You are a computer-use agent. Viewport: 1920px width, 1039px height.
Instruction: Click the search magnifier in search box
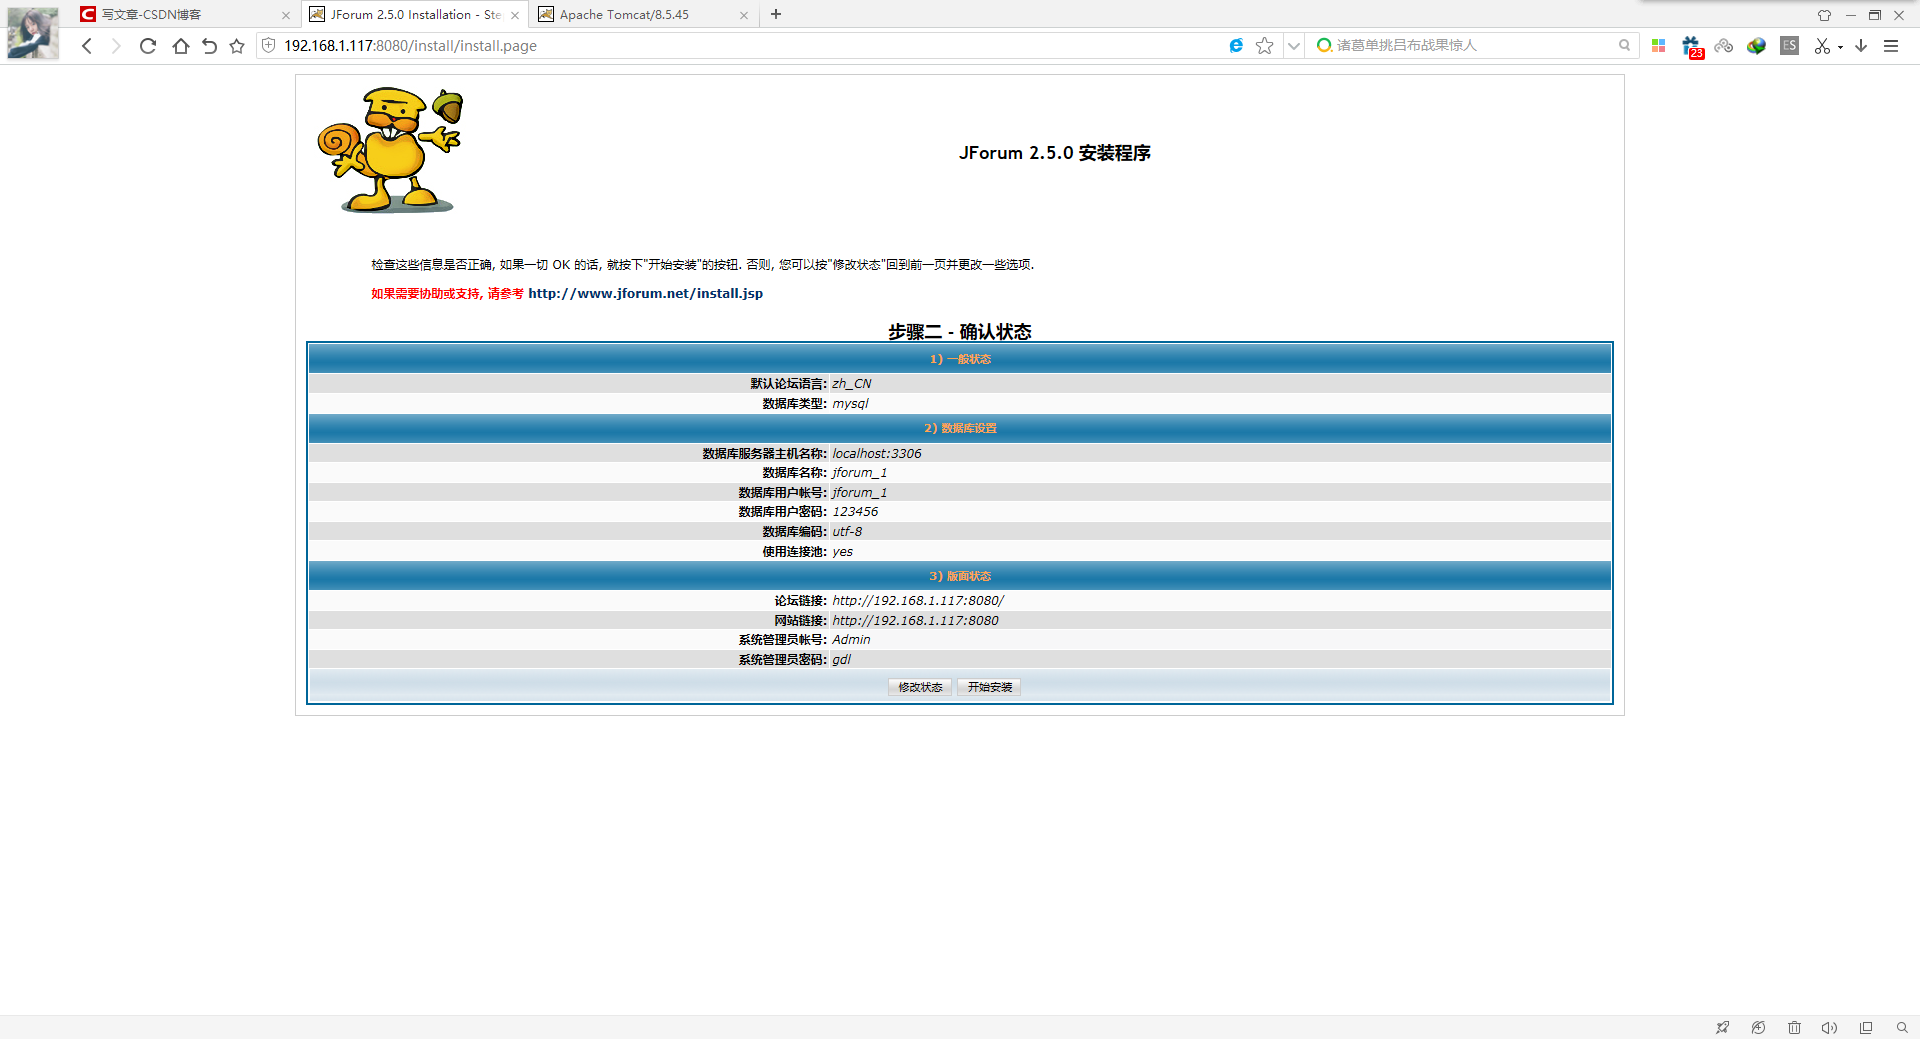[x=1624, y=45]
